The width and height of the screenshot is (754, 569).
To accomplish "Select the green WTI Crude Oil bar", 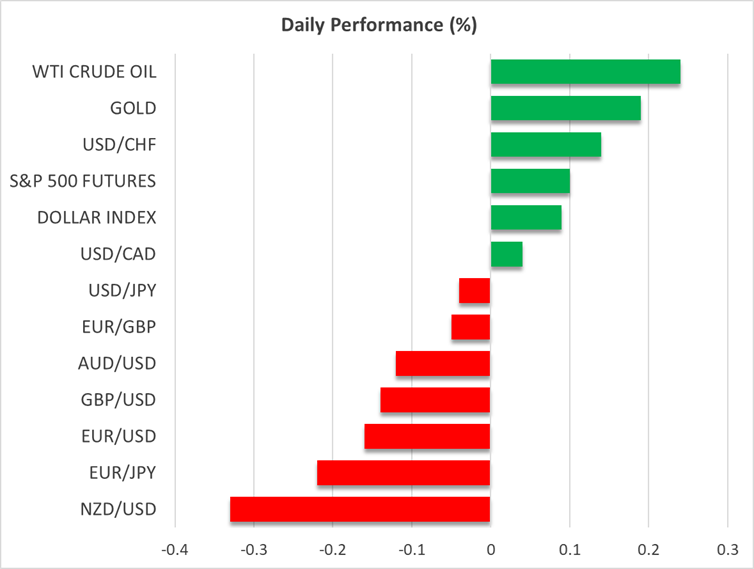I will [585, 72].
